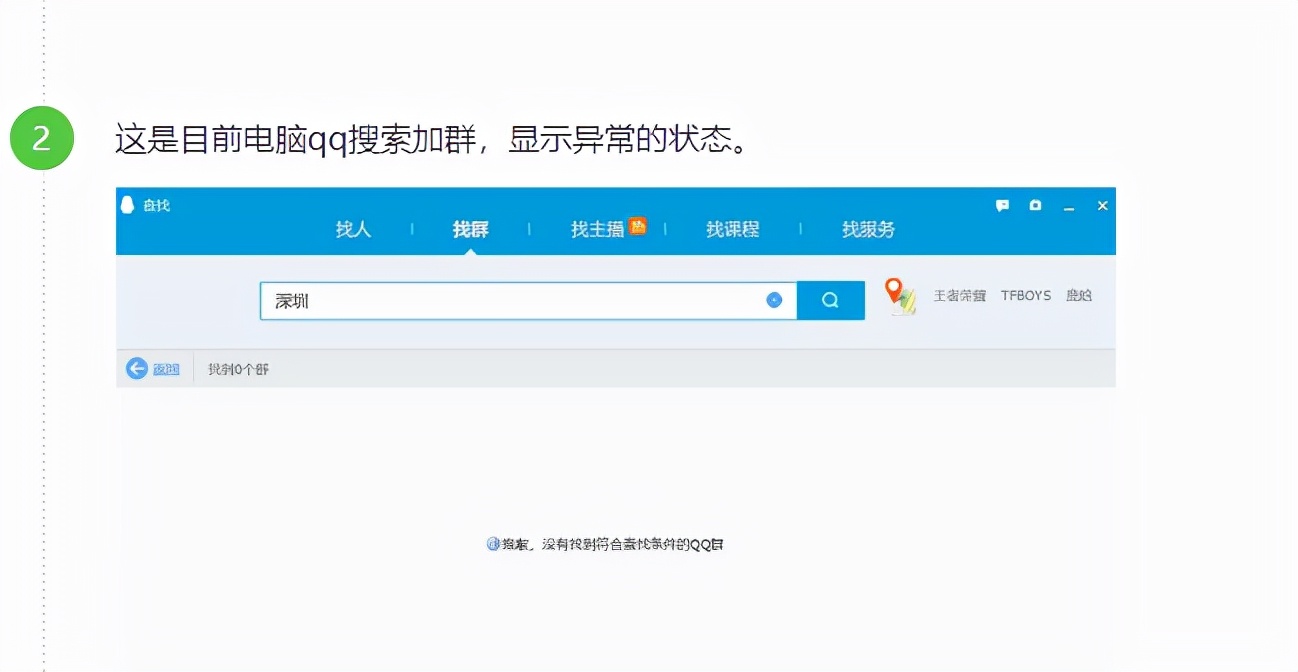Select the magnifier icon to search for 深圳
This screenshot has width=1298, height=672.
[x=829, y=299]
